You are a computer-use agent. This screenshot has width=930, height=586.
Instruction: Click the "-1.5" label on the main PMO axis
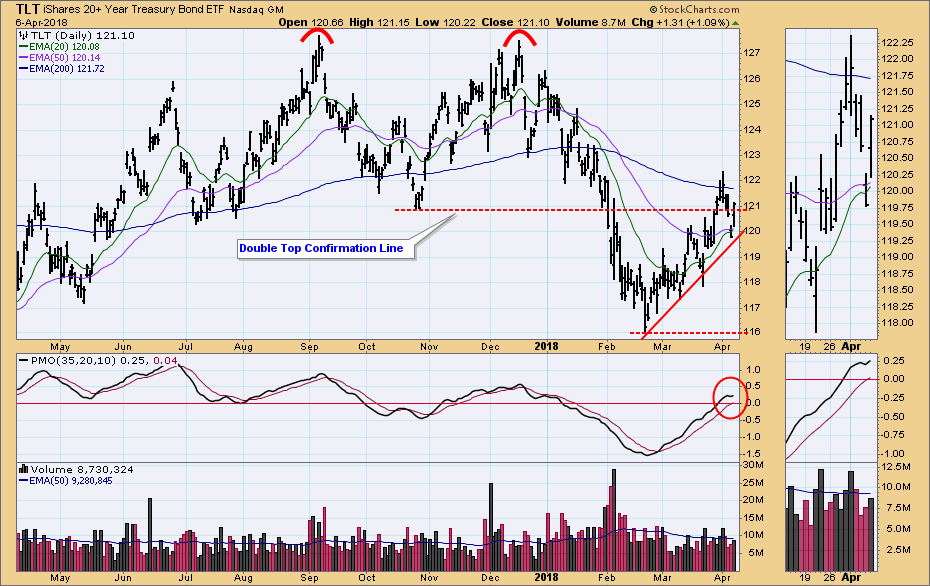point(752,453)
